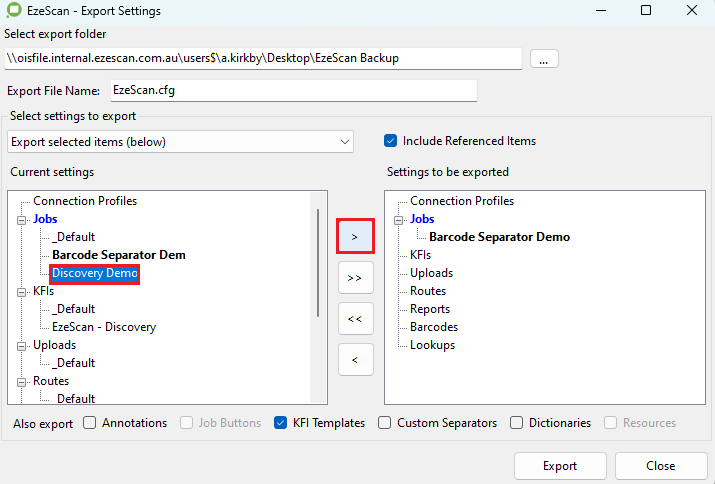Click the Export File Name text field
Viewport: 715px width, 484px height.
tap(292, 90)
